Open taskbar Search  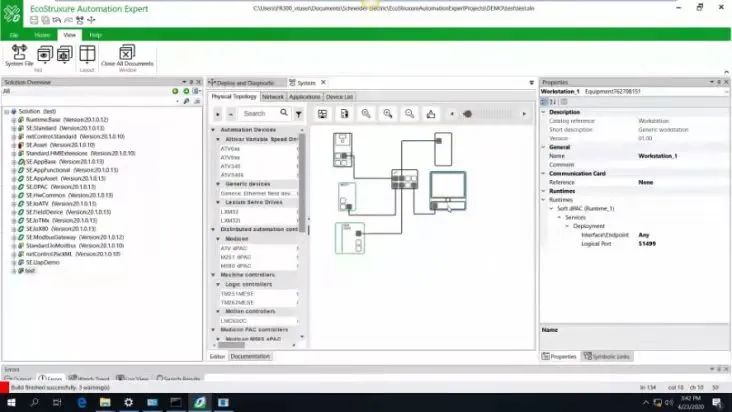coord(34,402)
